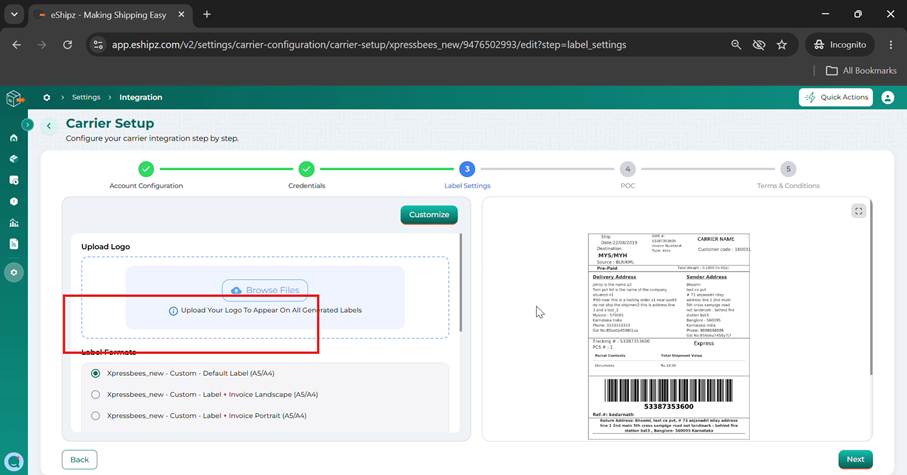Open the analytics chart icon in sidebar
Screen dimensions: 907x475
point(14,223)
